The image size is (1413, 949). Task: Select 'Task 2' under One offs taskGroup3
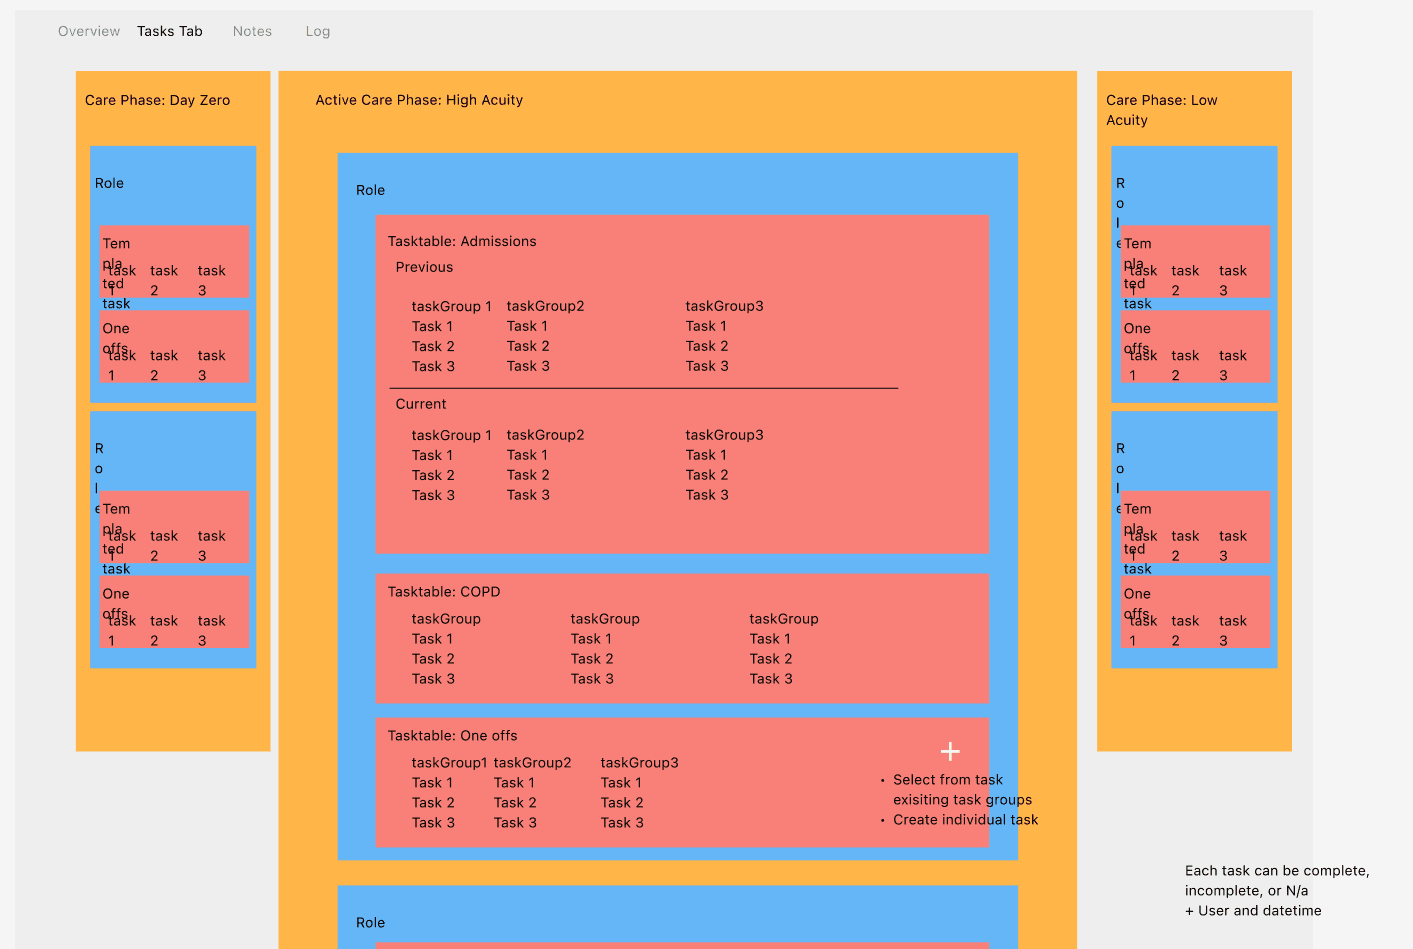(x=622, y=803)
